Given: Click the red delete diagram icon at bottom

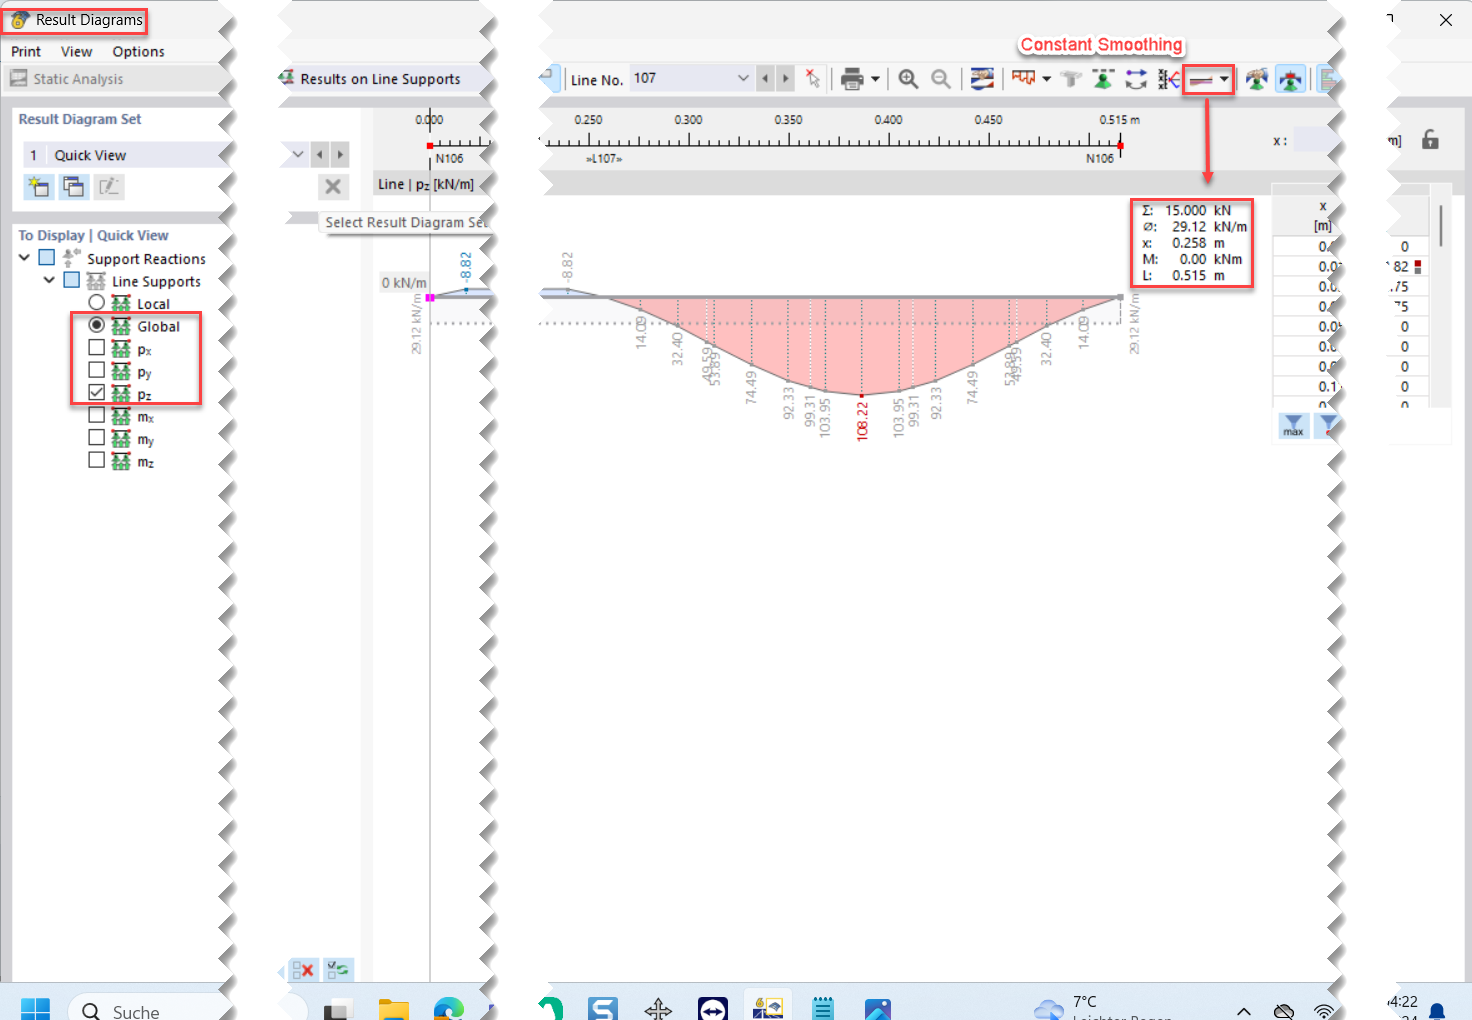Looking at the screenshot, I should pyautogui.click(x=304, y=970).
